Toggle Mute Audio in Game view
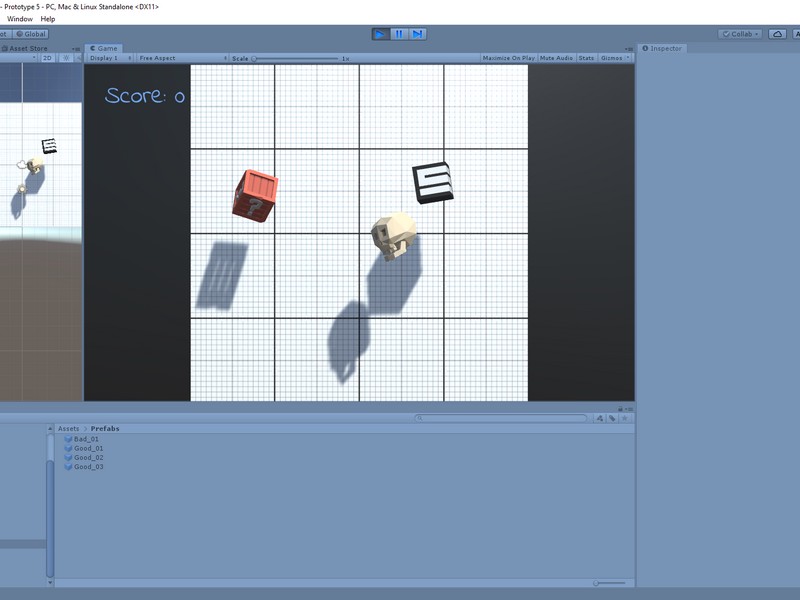 556,58
